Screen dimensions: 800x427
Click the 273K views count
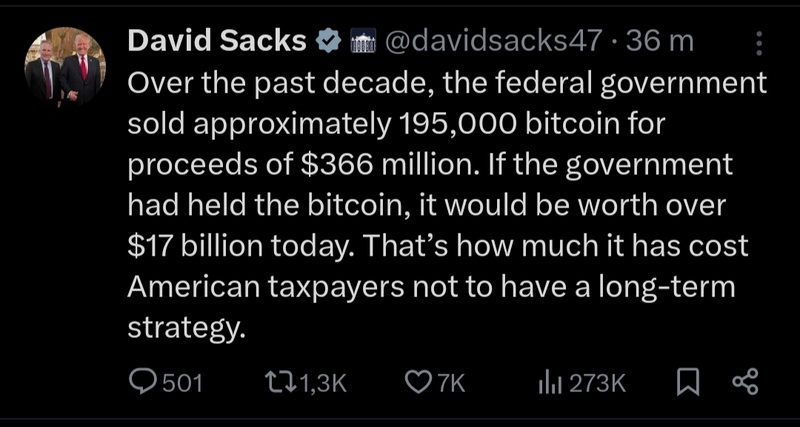tap(597, 382)
